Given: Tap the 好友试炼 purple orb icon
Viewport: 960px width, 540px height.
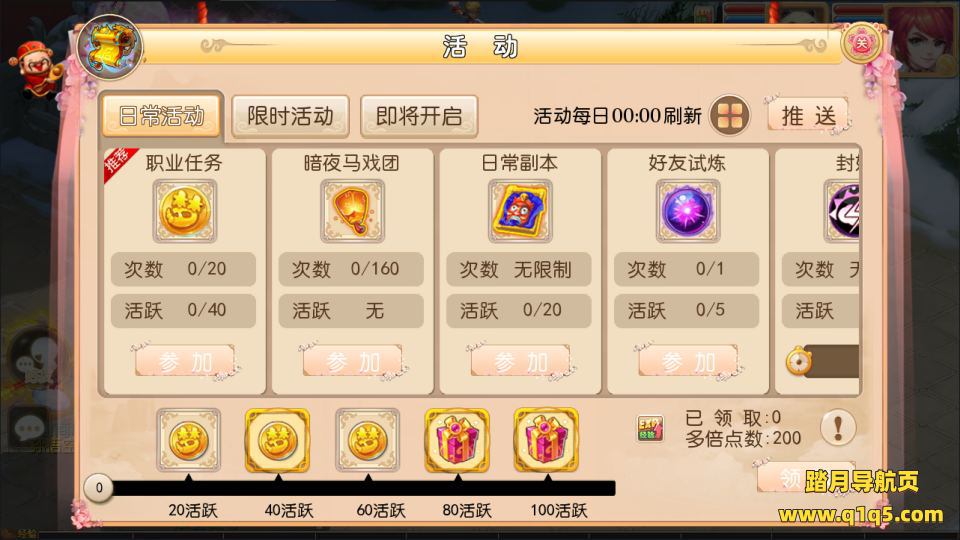Looking at the screenshot, I should pos(688,211).
